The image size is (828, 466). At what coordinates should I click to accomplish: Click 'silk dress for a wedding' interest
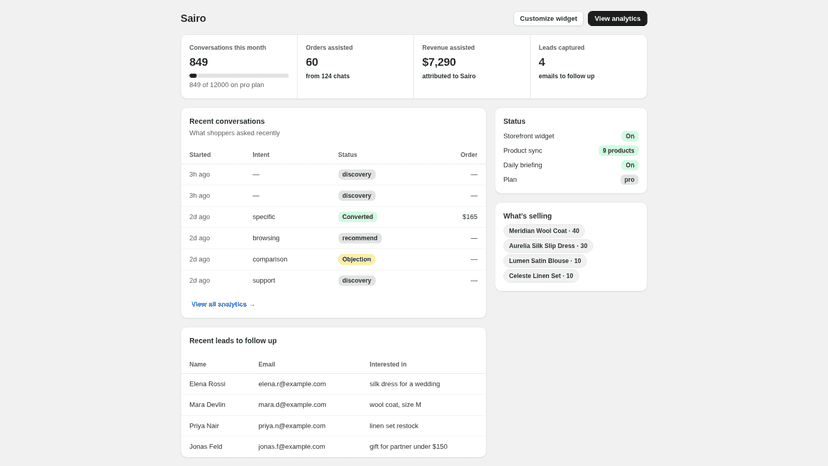[x=404, y=384]
